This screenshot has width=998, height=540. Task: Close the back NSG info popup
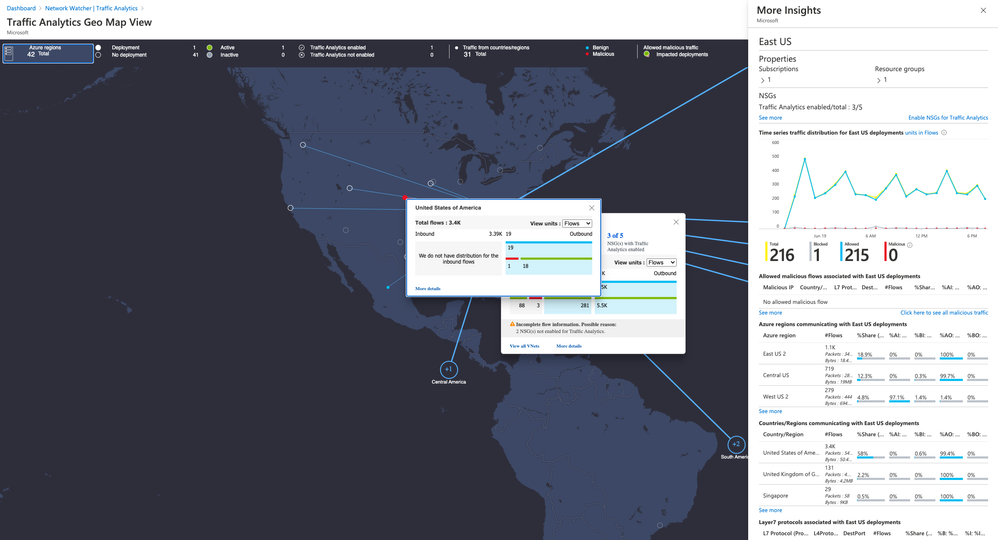676,222
